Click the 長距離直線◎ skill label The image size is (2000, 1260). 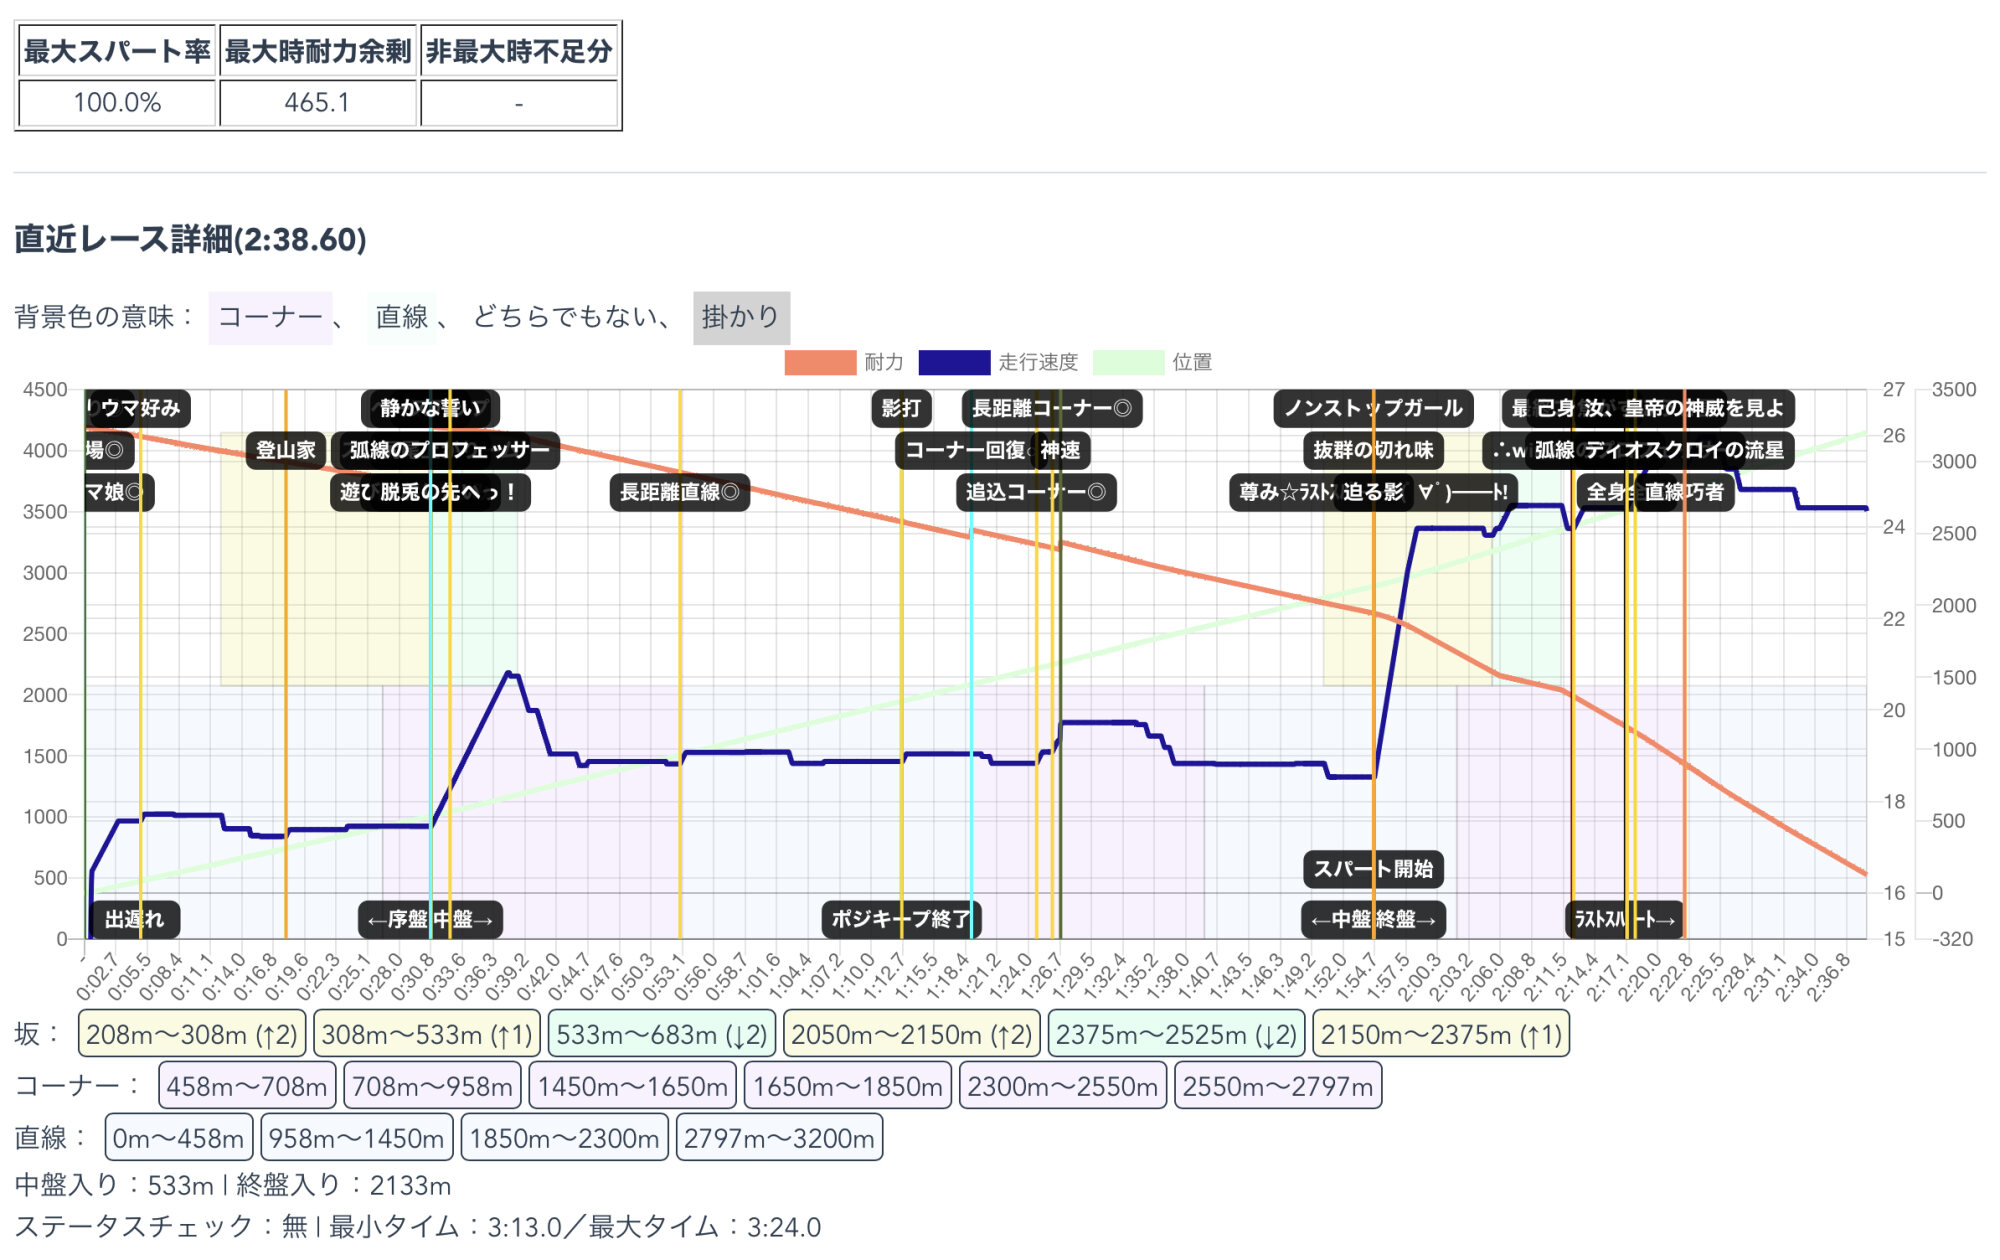tap(679, 492)
